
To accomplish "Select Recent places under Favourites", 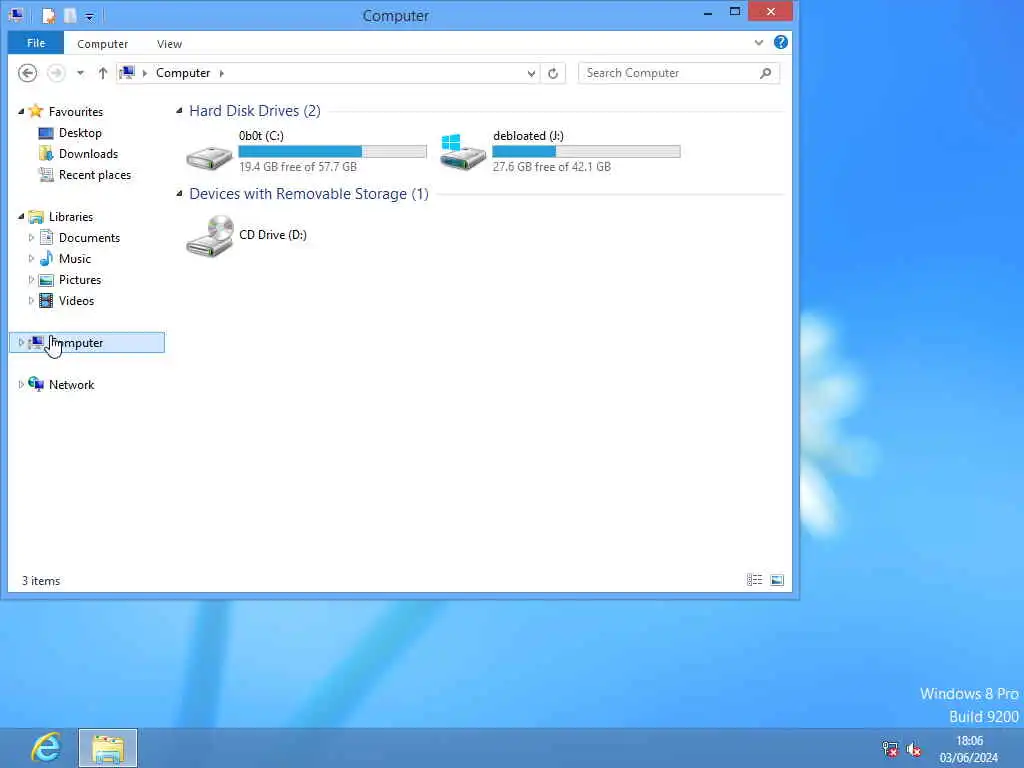I will (95, 175).
